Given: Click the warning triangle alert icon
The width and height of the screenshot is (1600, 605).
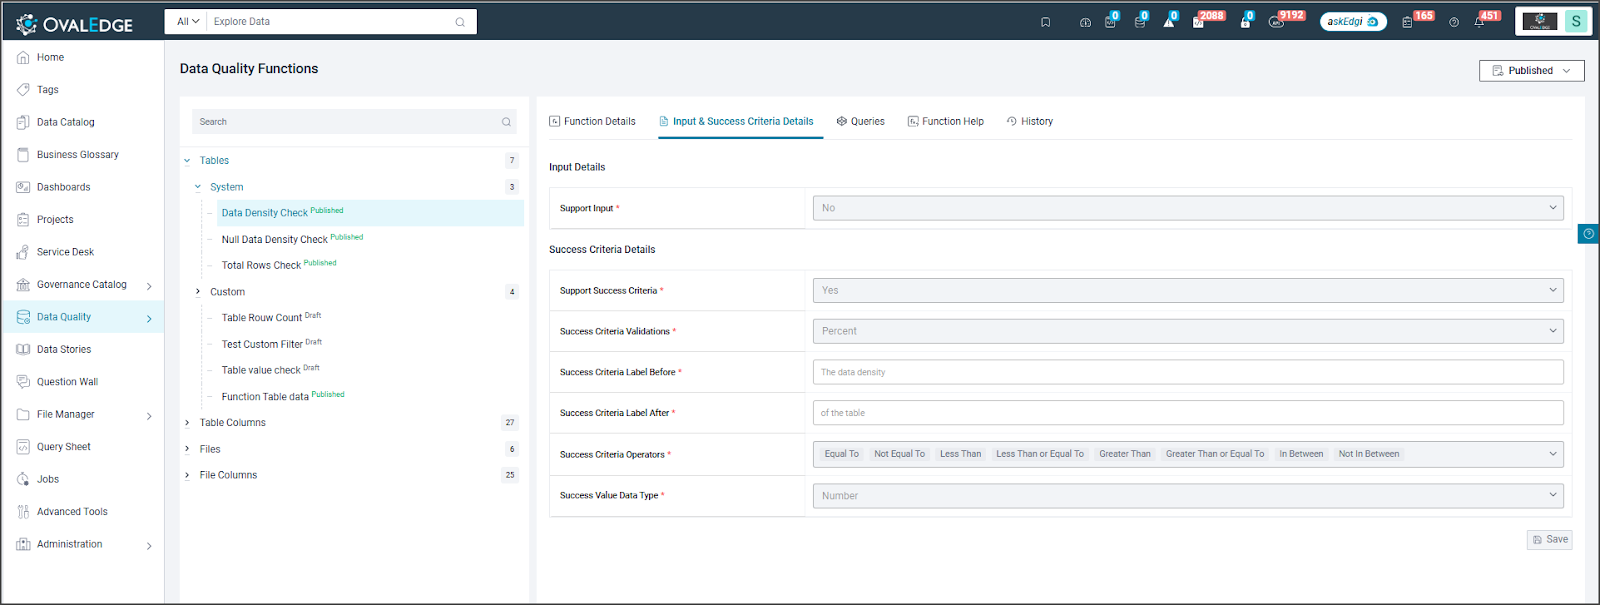Looking at the screenshot, I should tap(1168, 22).
